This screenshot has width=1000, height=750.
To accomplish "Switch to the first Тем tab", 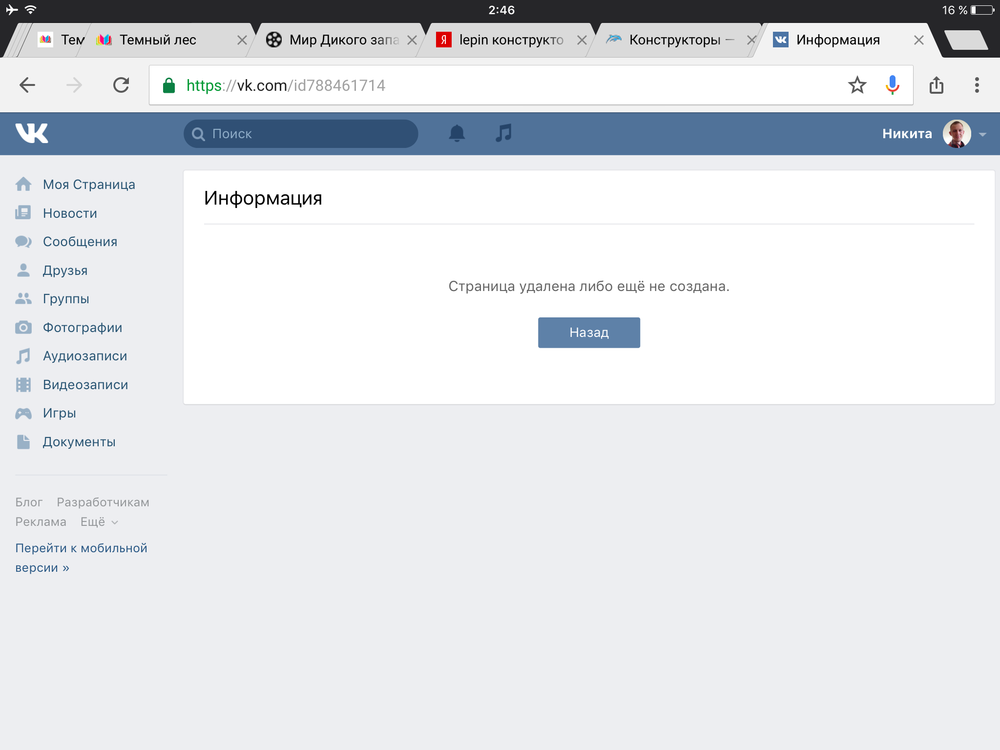I will [x=62, y=40].
